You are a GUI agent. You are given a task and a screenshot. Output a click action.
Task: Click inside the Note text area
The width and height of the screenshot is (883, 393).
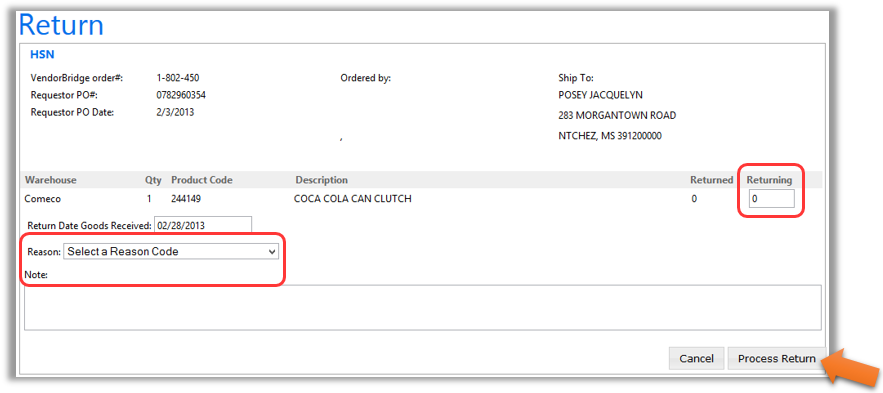pyautogui.click(x=422, y=307)
